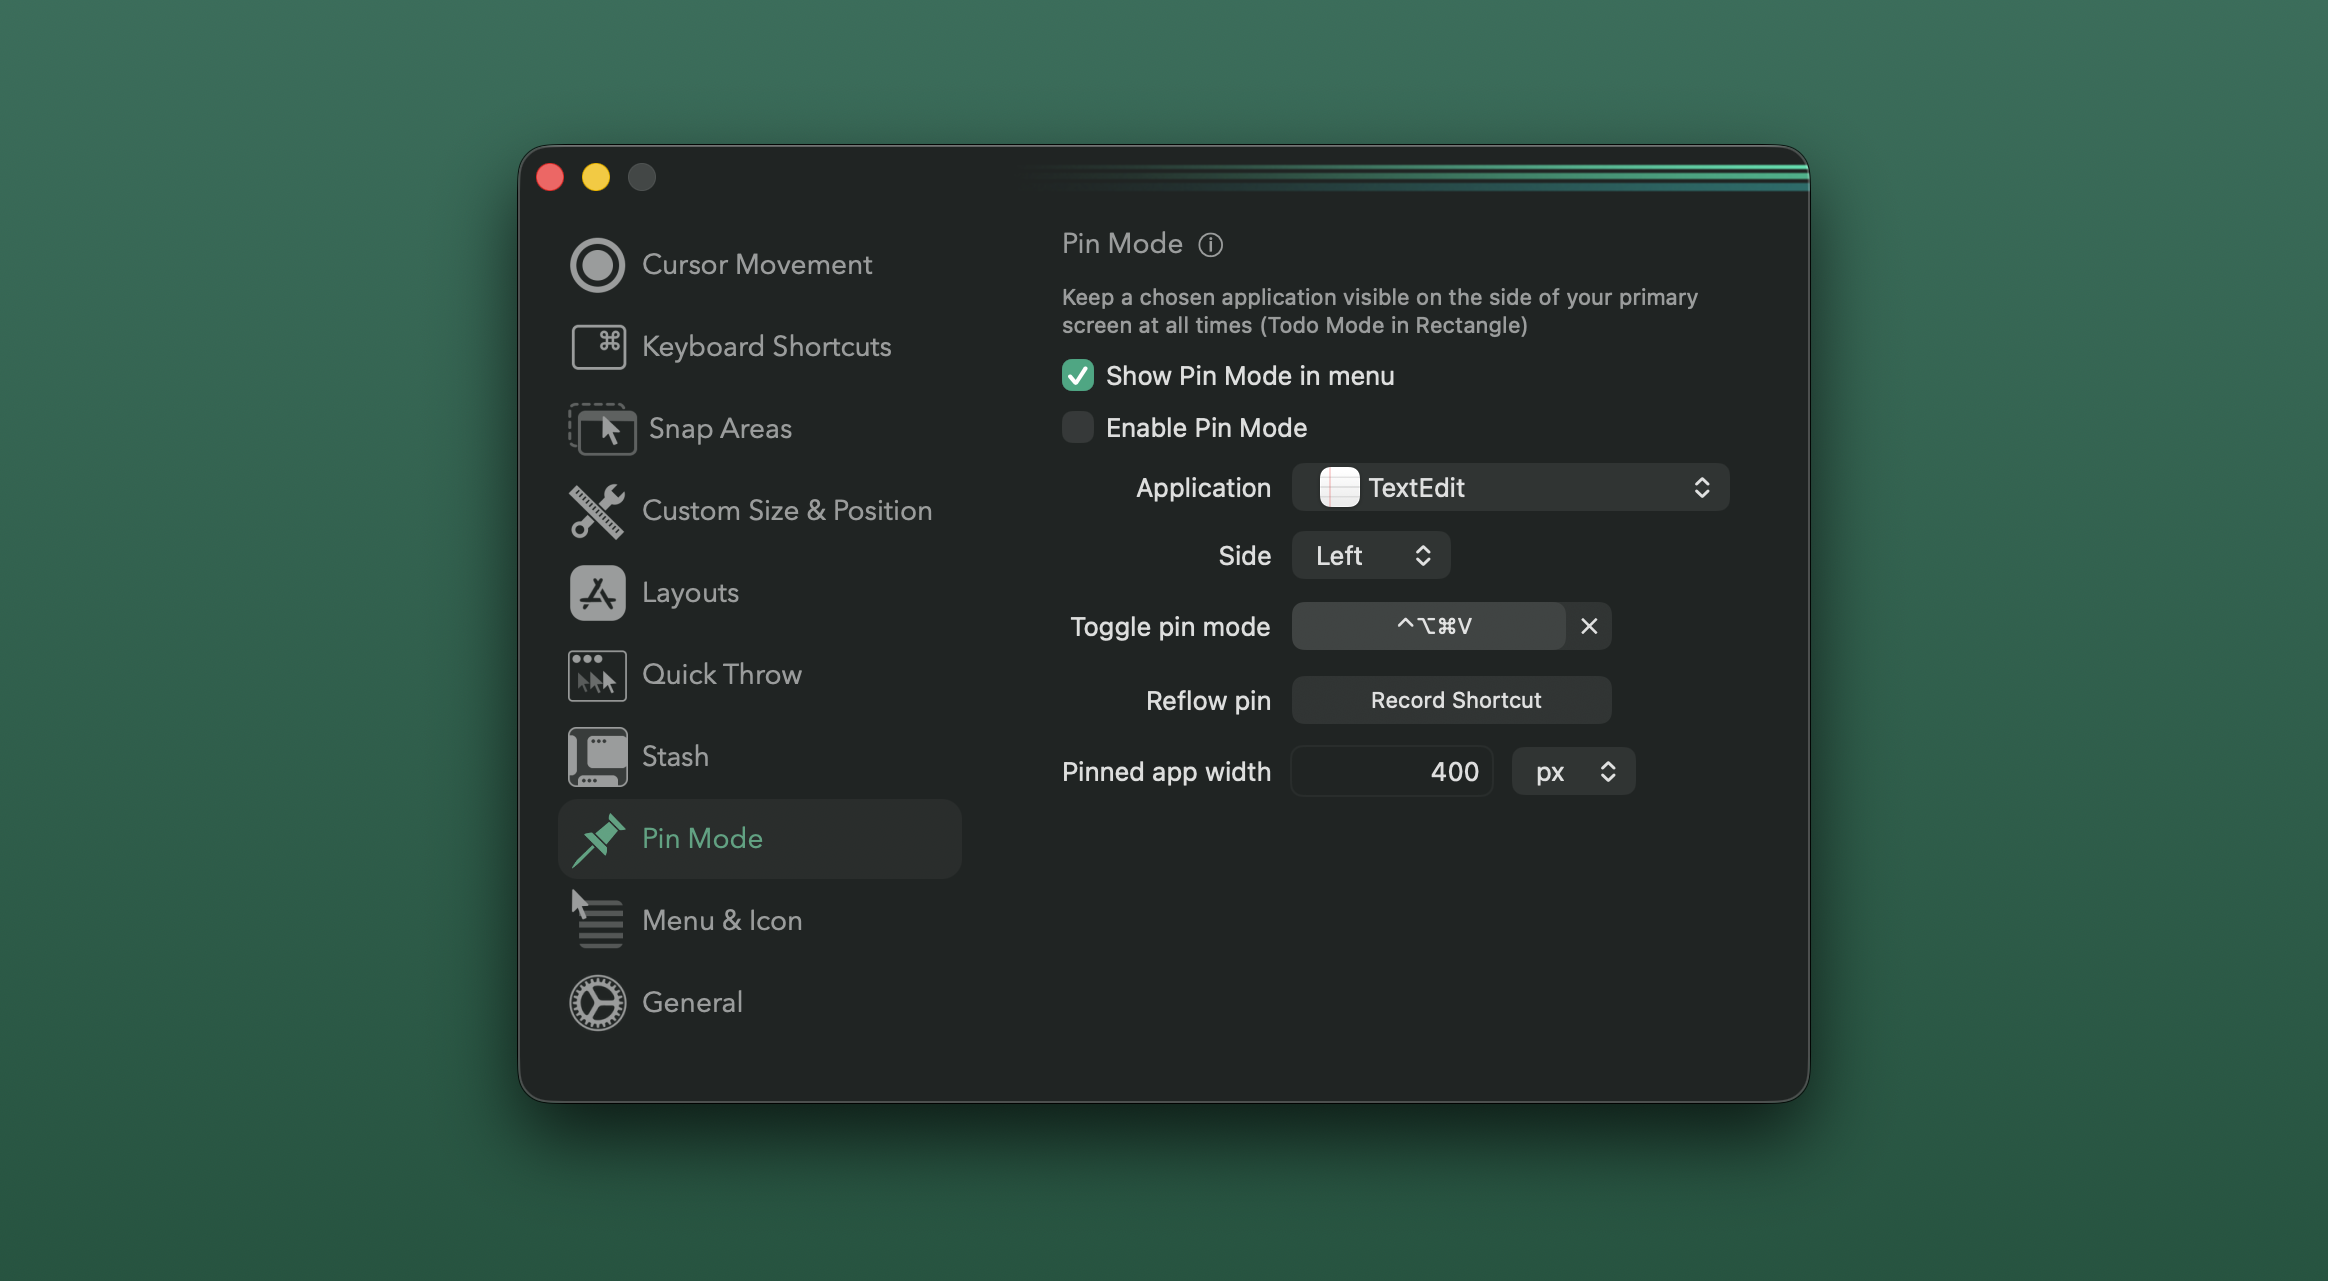
Task: Click the Snap Areas cursor icon
Action: click(x=602, y=429)
